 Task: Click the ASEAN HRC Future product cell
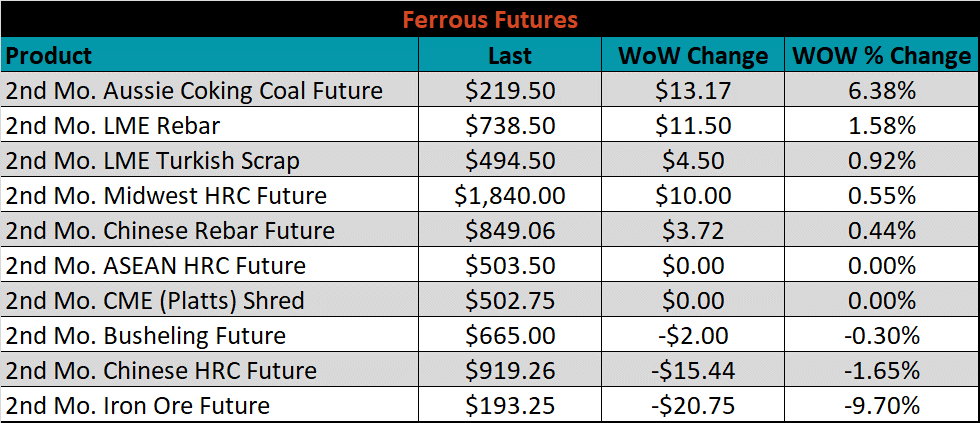pyautogui.click(x=209, y=266)
